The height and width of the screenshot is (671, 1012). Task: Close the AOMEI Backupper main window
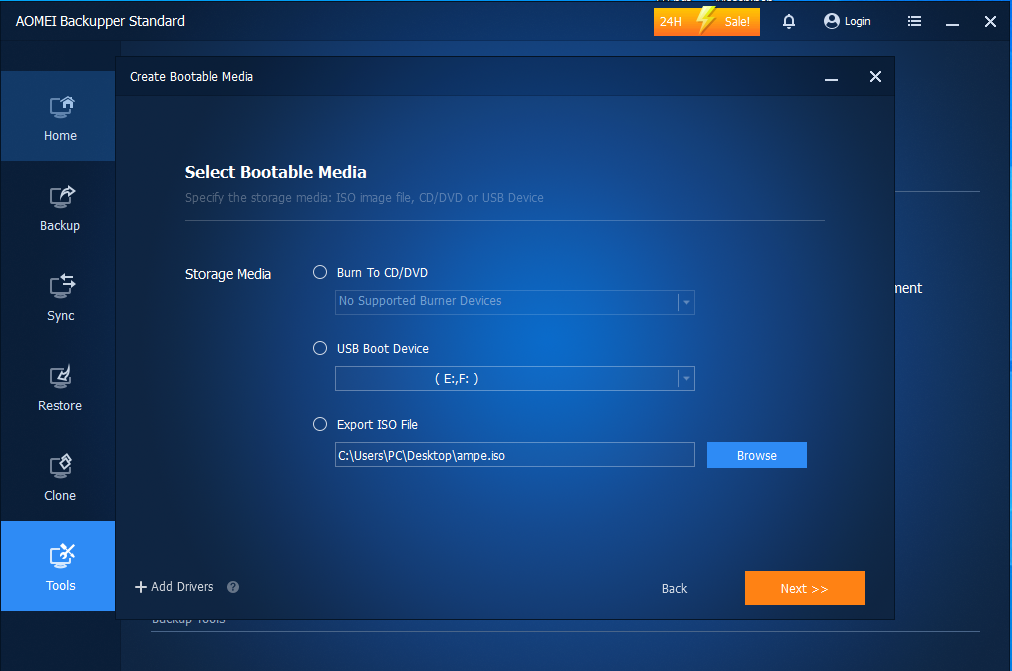tap(991, 21)
